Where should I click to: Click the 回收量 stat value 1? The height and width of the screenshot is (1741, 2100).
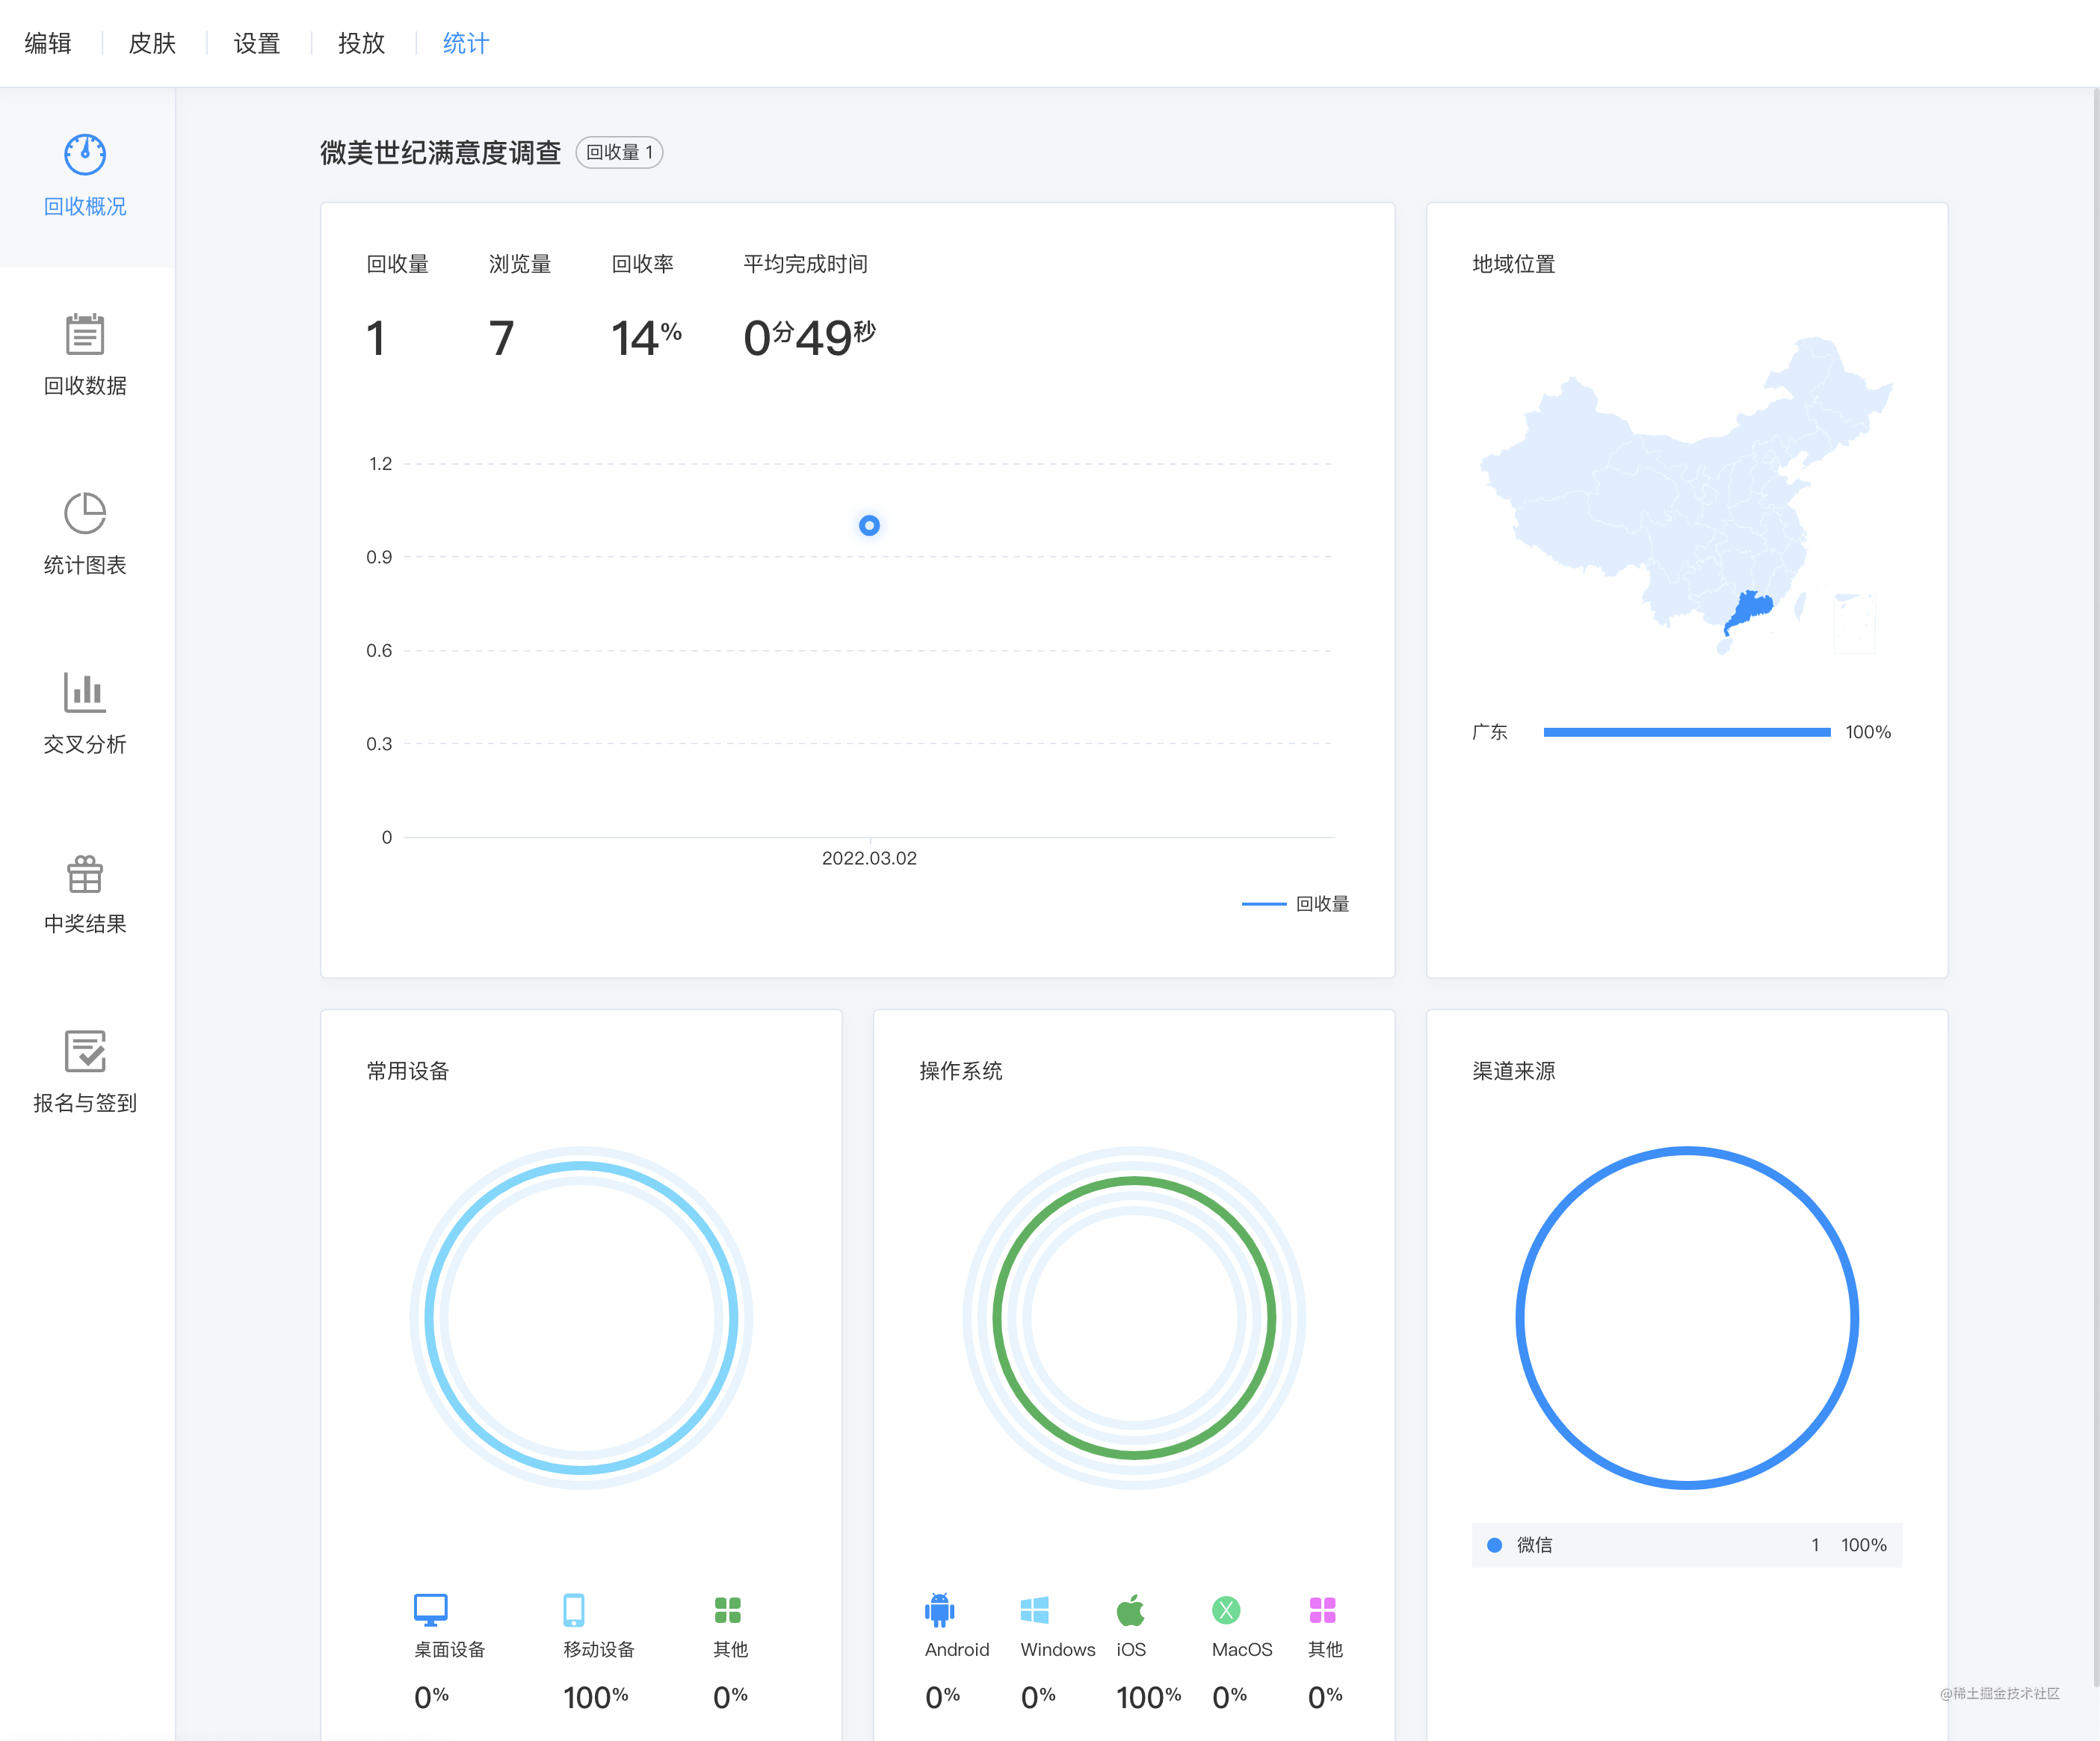coord(376,338)
